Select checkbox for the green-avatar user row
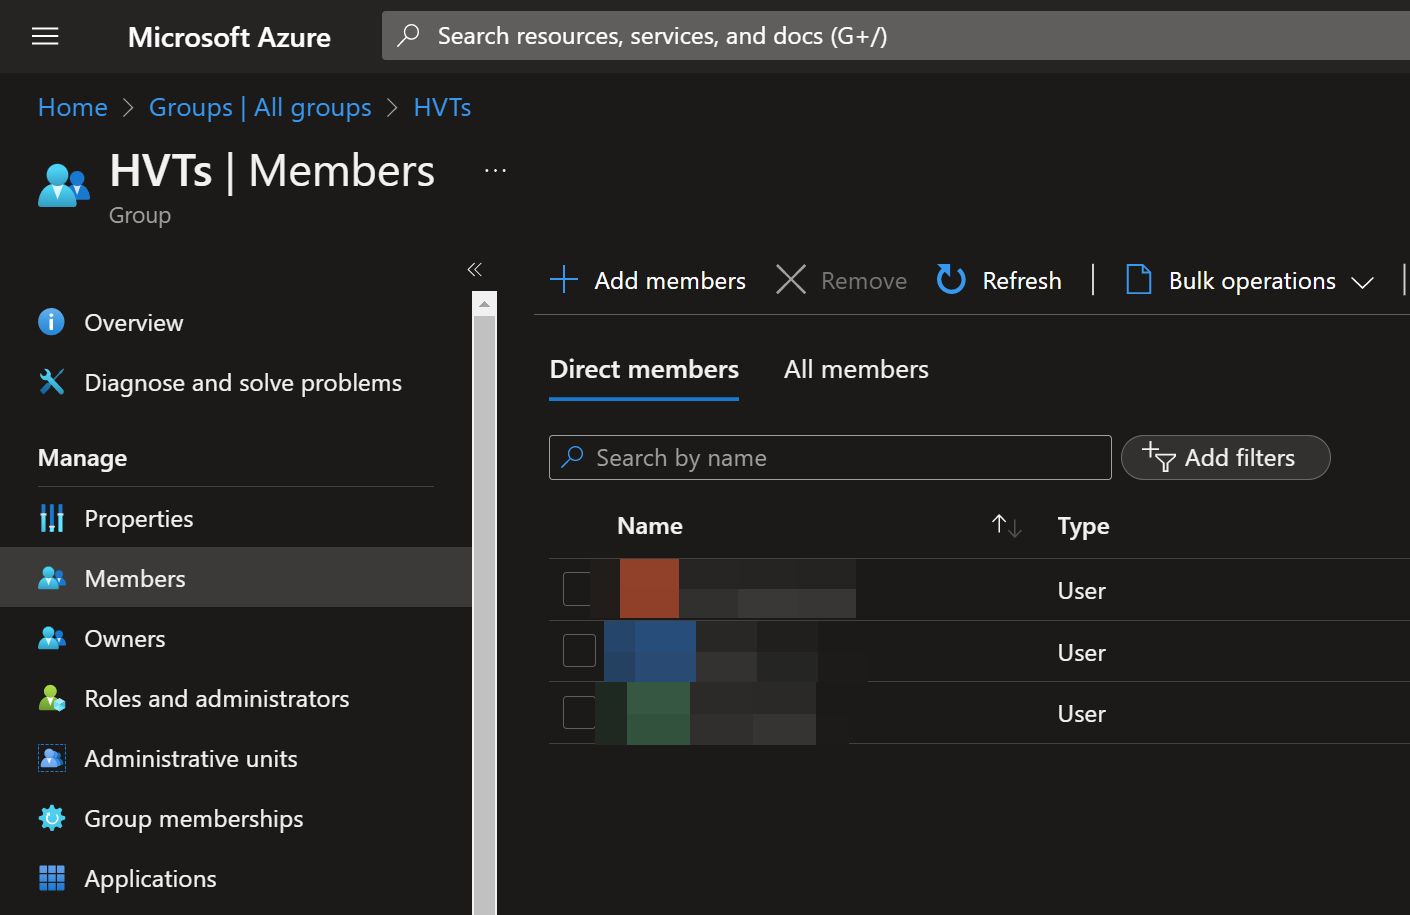The image size is (1410, 915). click(579, 712)
